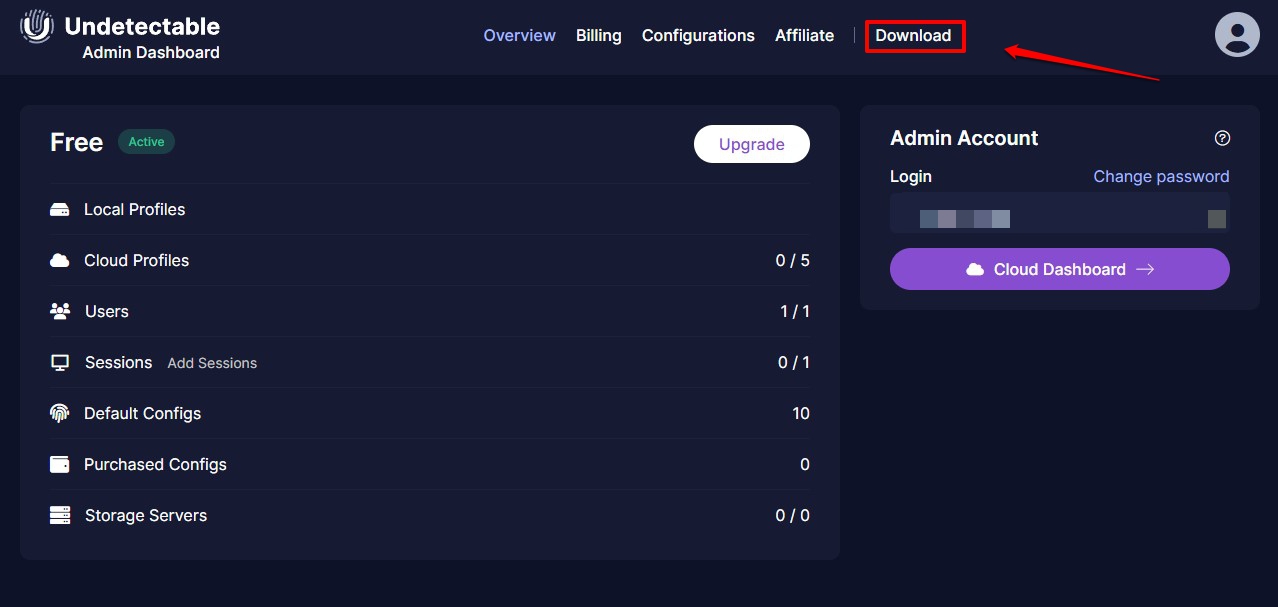Open the Cloud Dashboard button

[1060, 269]
